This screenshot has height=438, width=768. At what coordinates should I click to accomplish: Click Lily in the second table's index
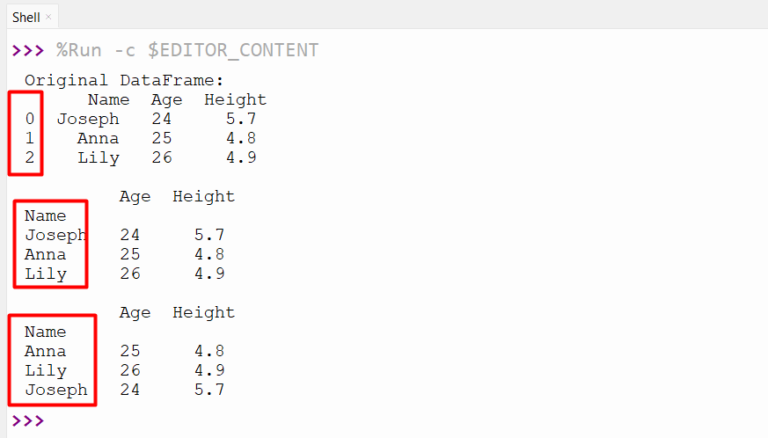(45, 274)
